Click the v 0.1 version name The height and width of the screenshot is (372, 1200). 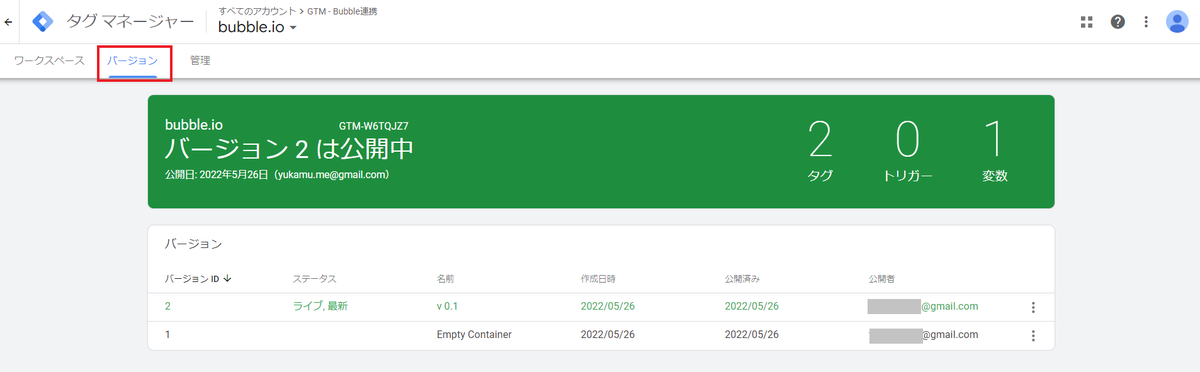[x=447, y=306]
